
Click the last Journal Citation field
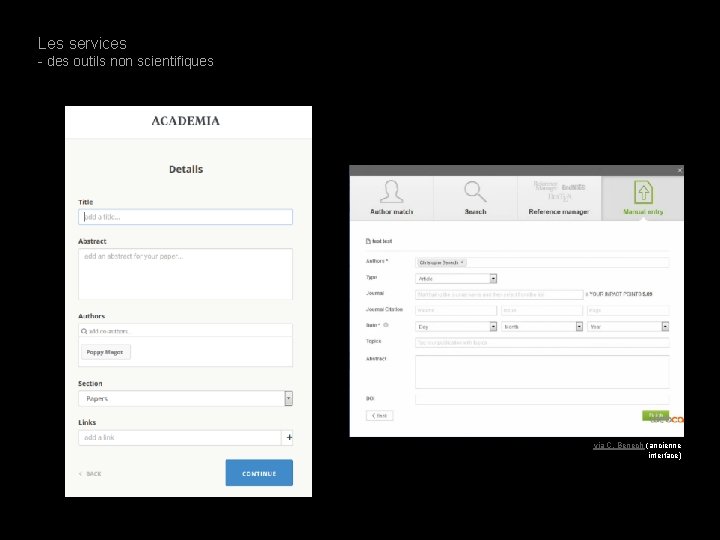628,310
